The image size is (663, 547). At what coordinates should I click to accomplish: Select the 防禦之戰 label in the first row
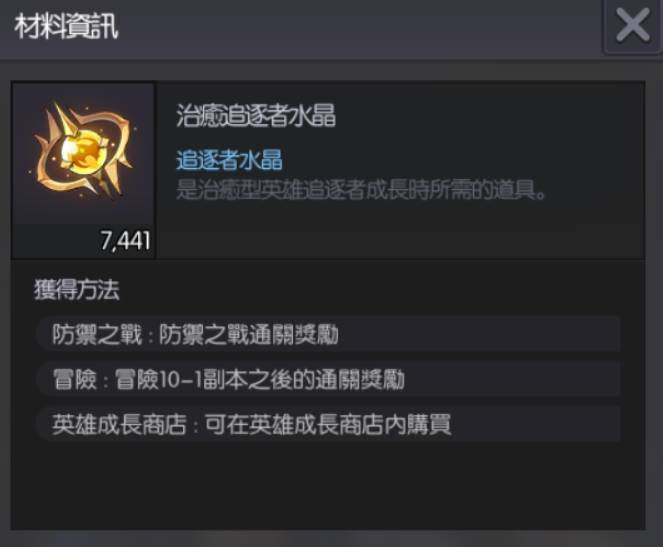[x=97, y=335]
